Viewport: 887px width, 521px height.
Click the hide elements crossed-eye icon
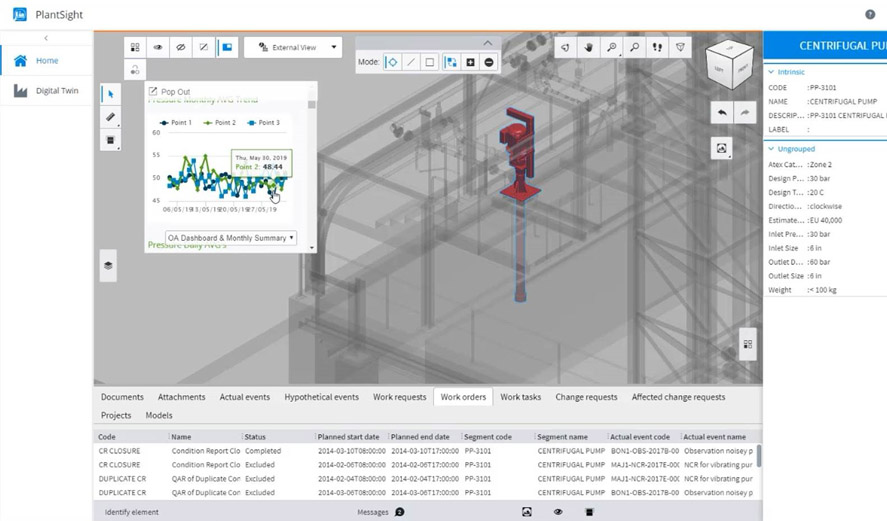(x=181, y=48)
